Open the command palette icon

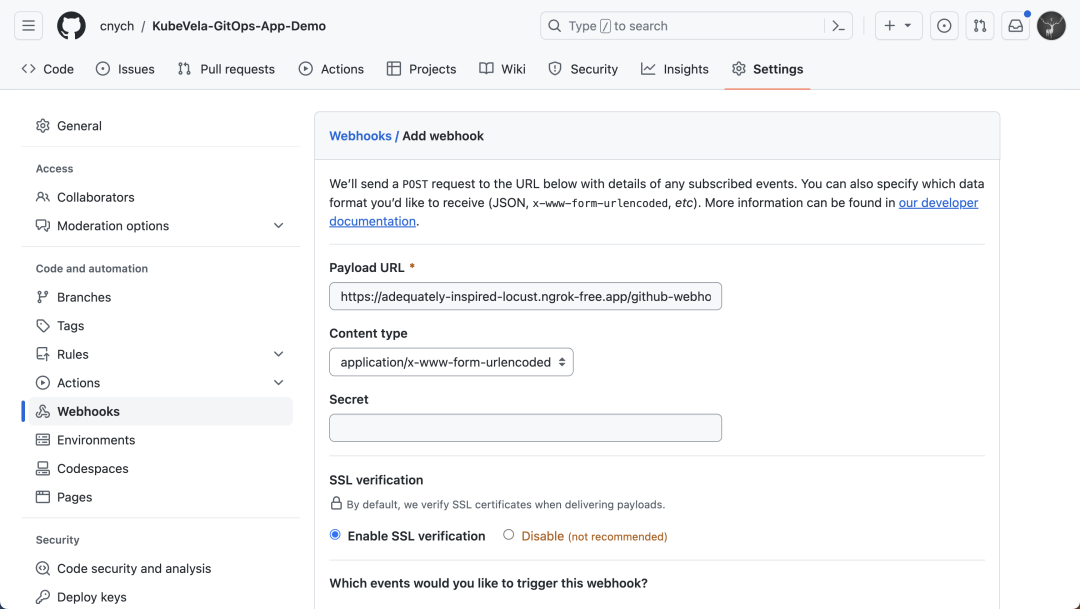pos(839,26)
